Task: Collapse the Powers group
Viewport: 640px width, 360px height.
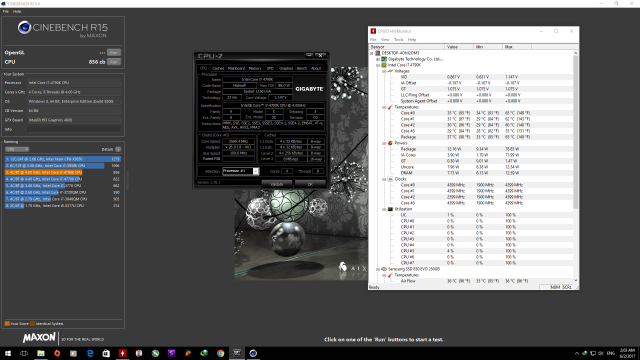Action: point(384,143)
